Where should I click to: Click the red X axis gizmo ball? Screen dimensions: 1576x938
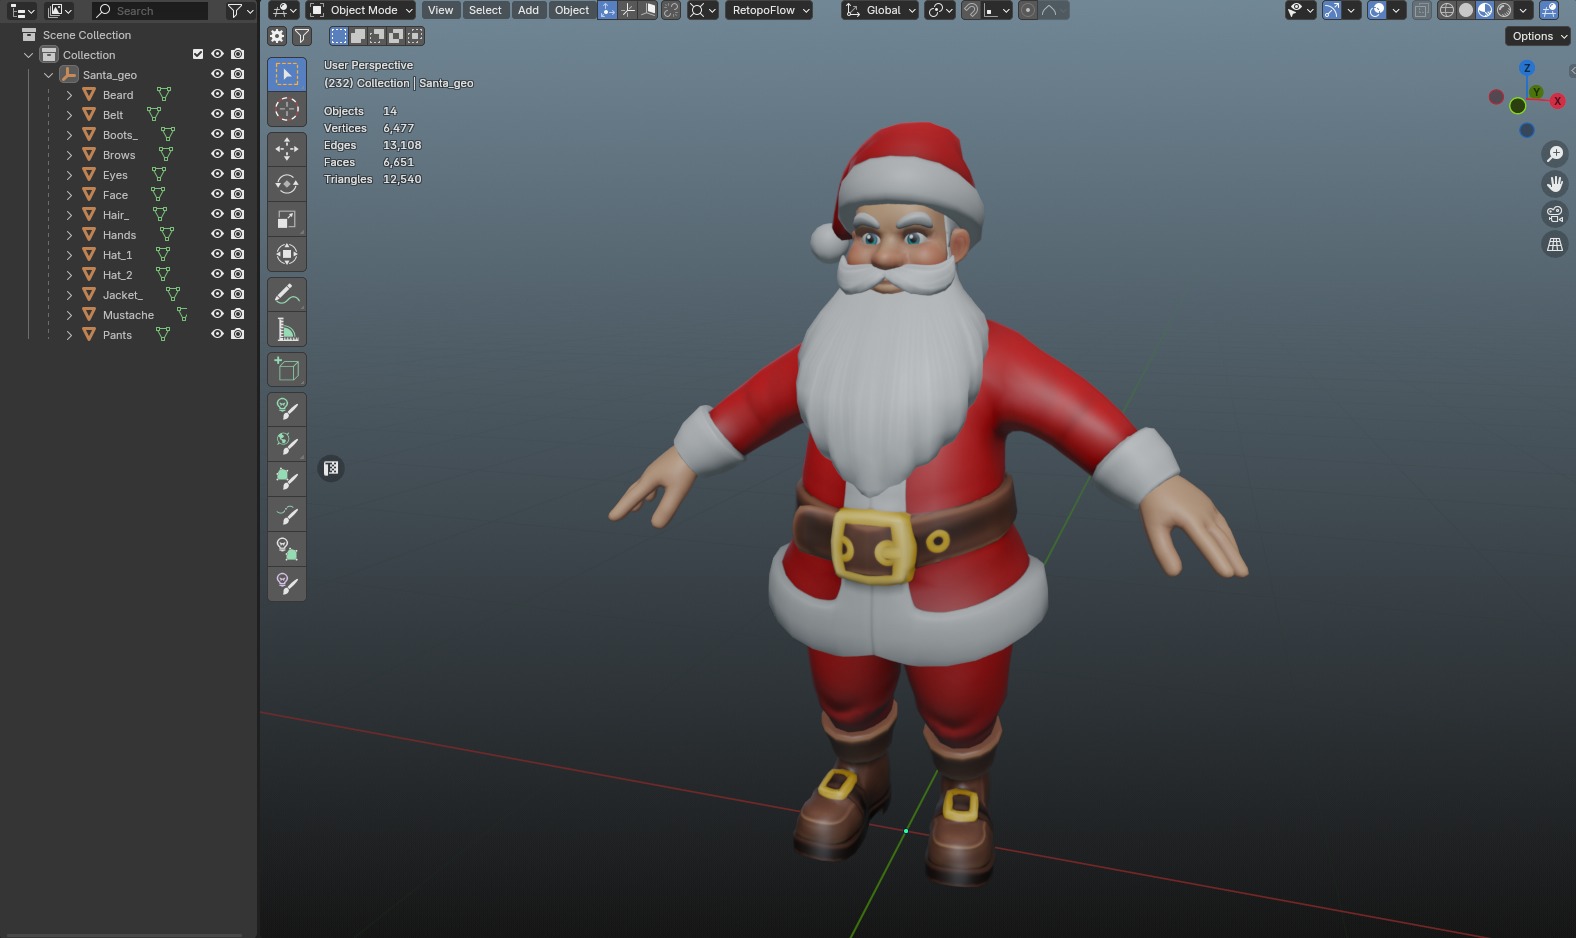(1557, 101)
